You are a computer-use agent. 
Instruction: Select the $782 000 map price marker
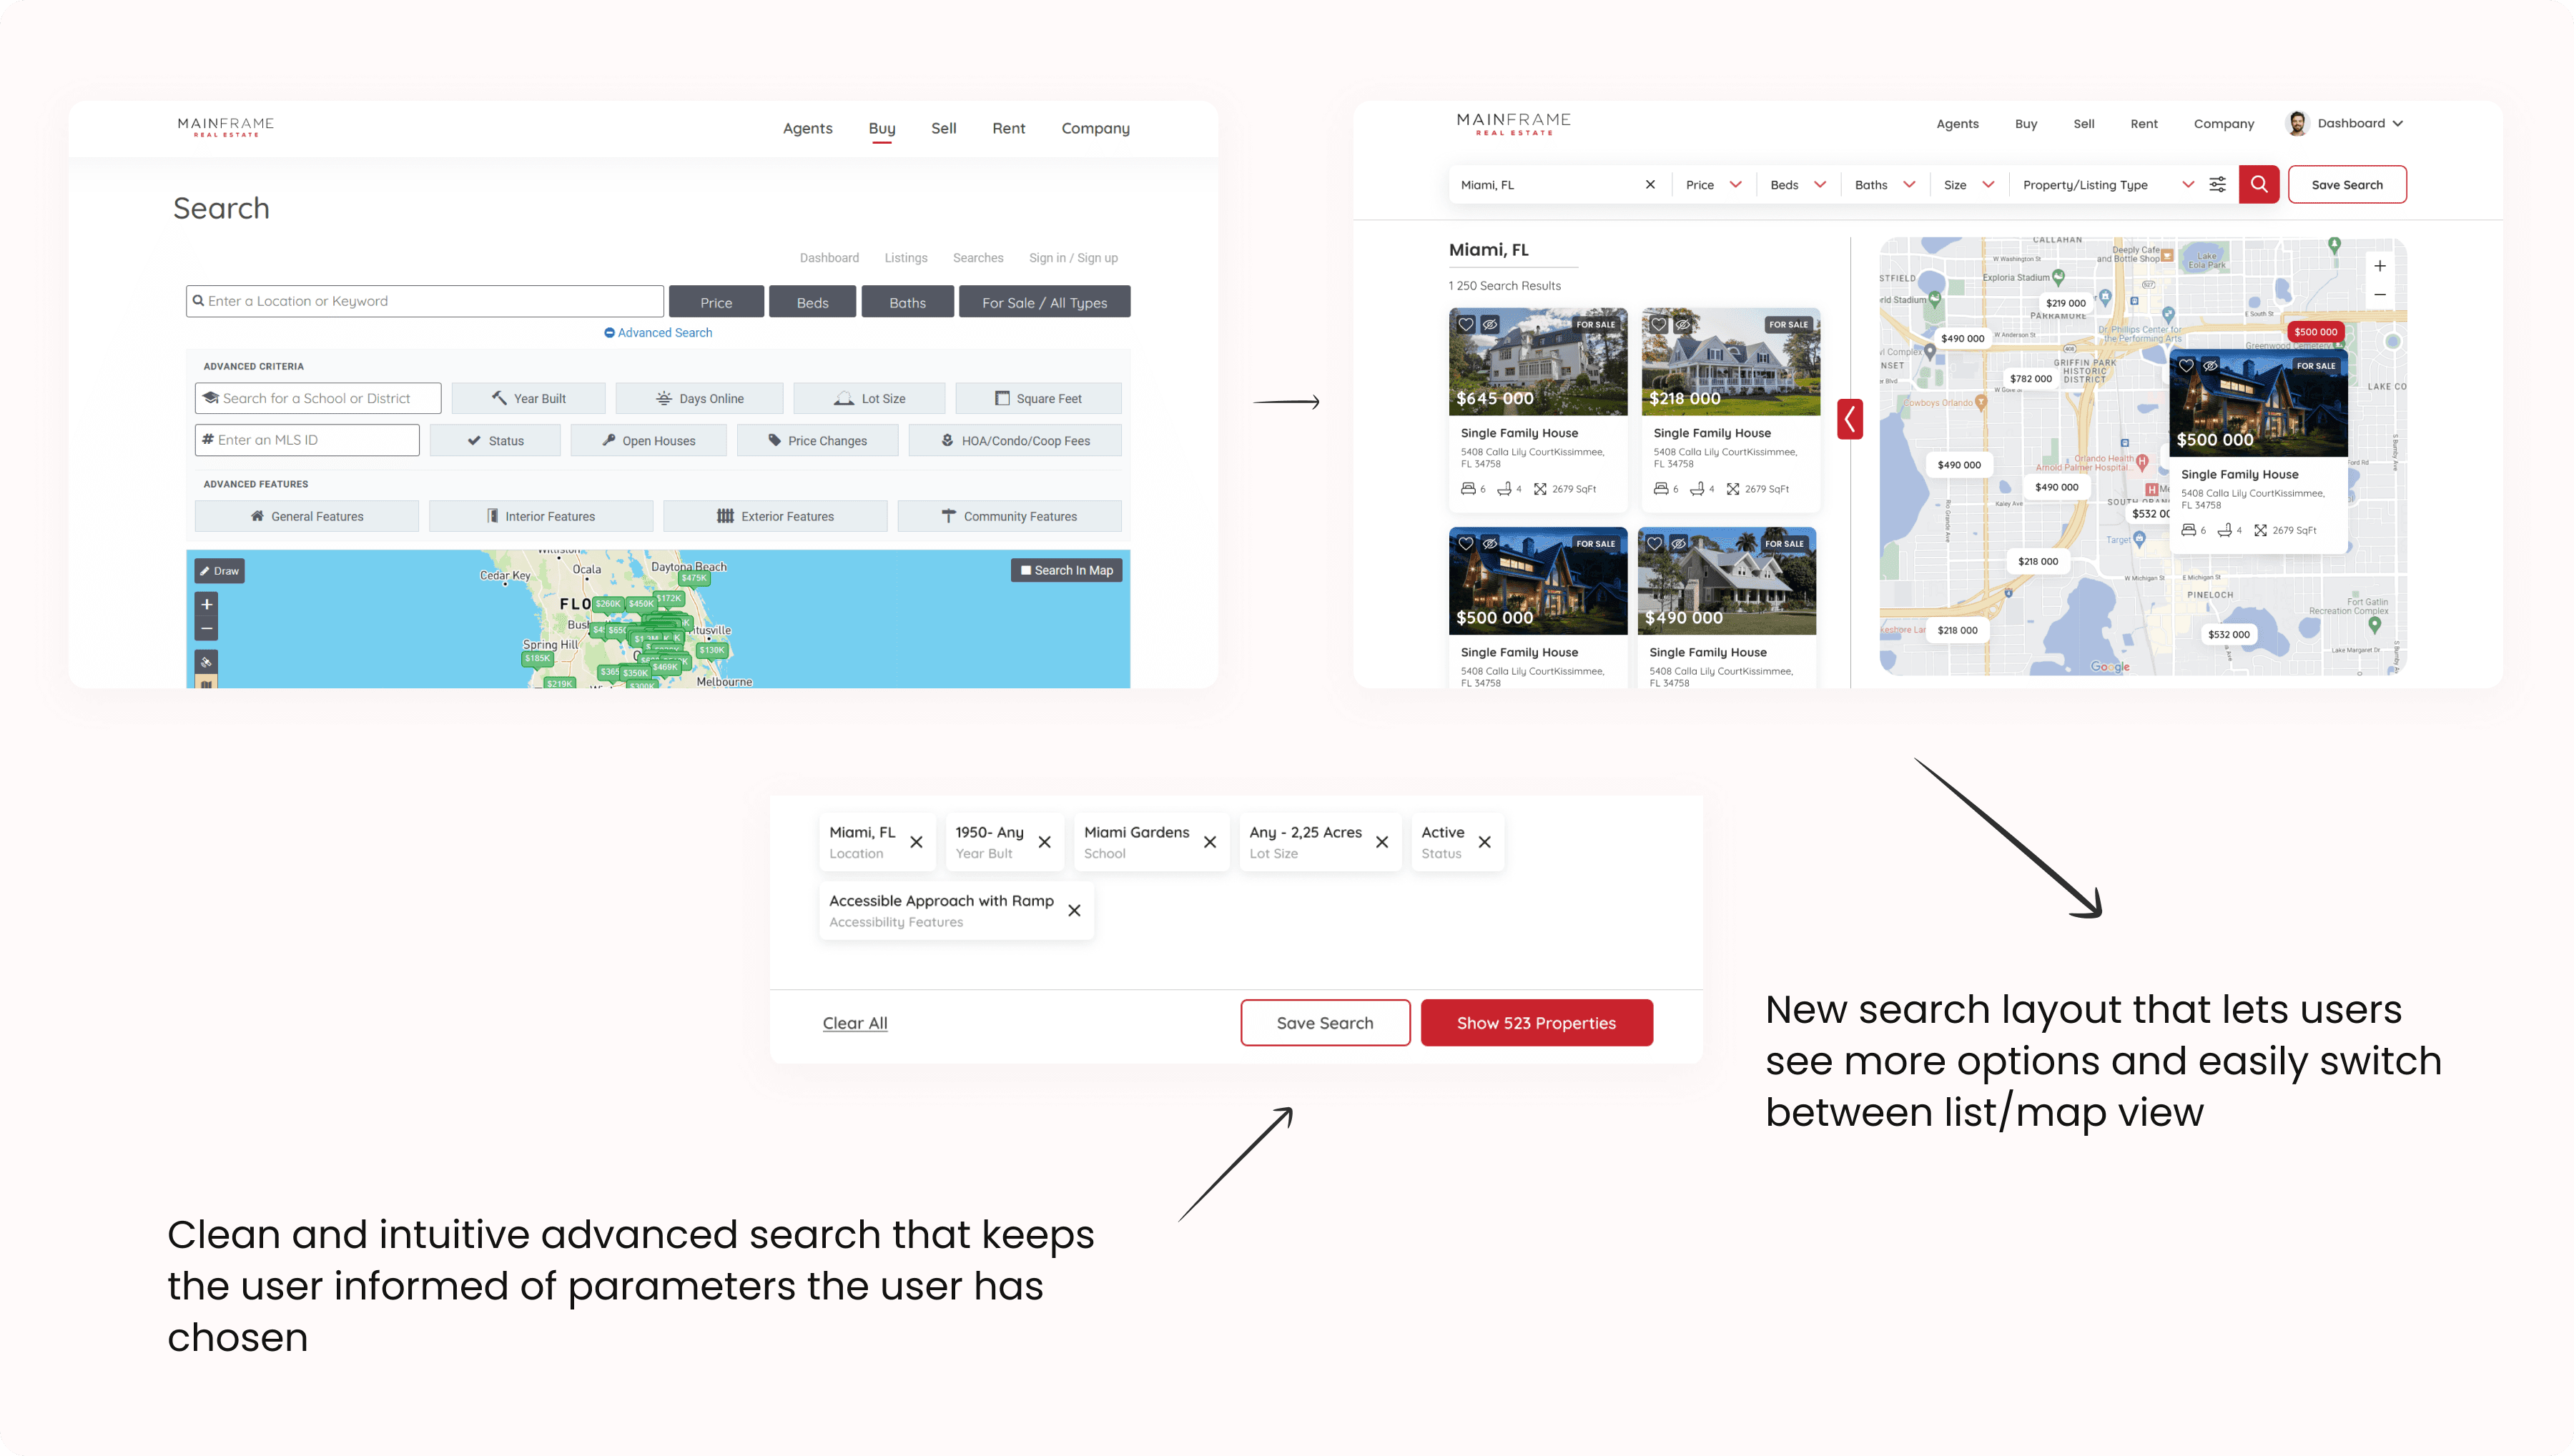pyautogui.click(x=2030, y=379)
